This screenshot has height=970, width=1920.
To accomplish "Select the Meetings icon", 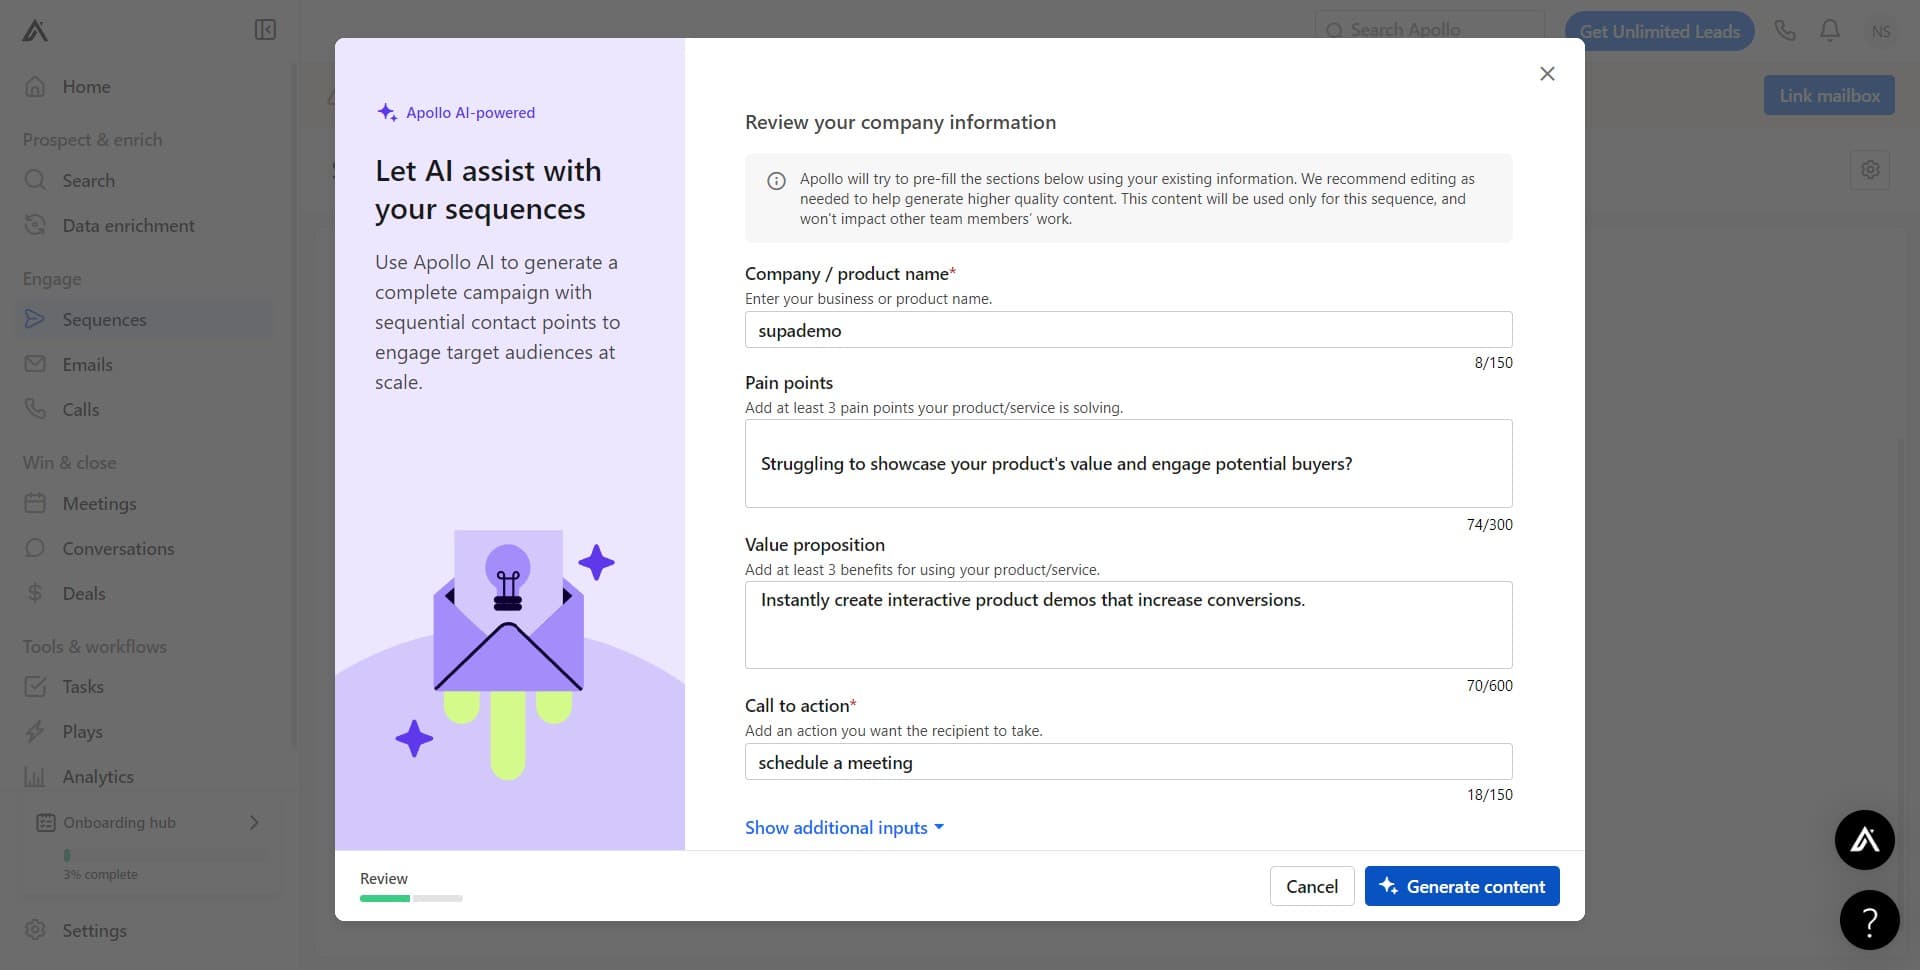I will [35, 503].
